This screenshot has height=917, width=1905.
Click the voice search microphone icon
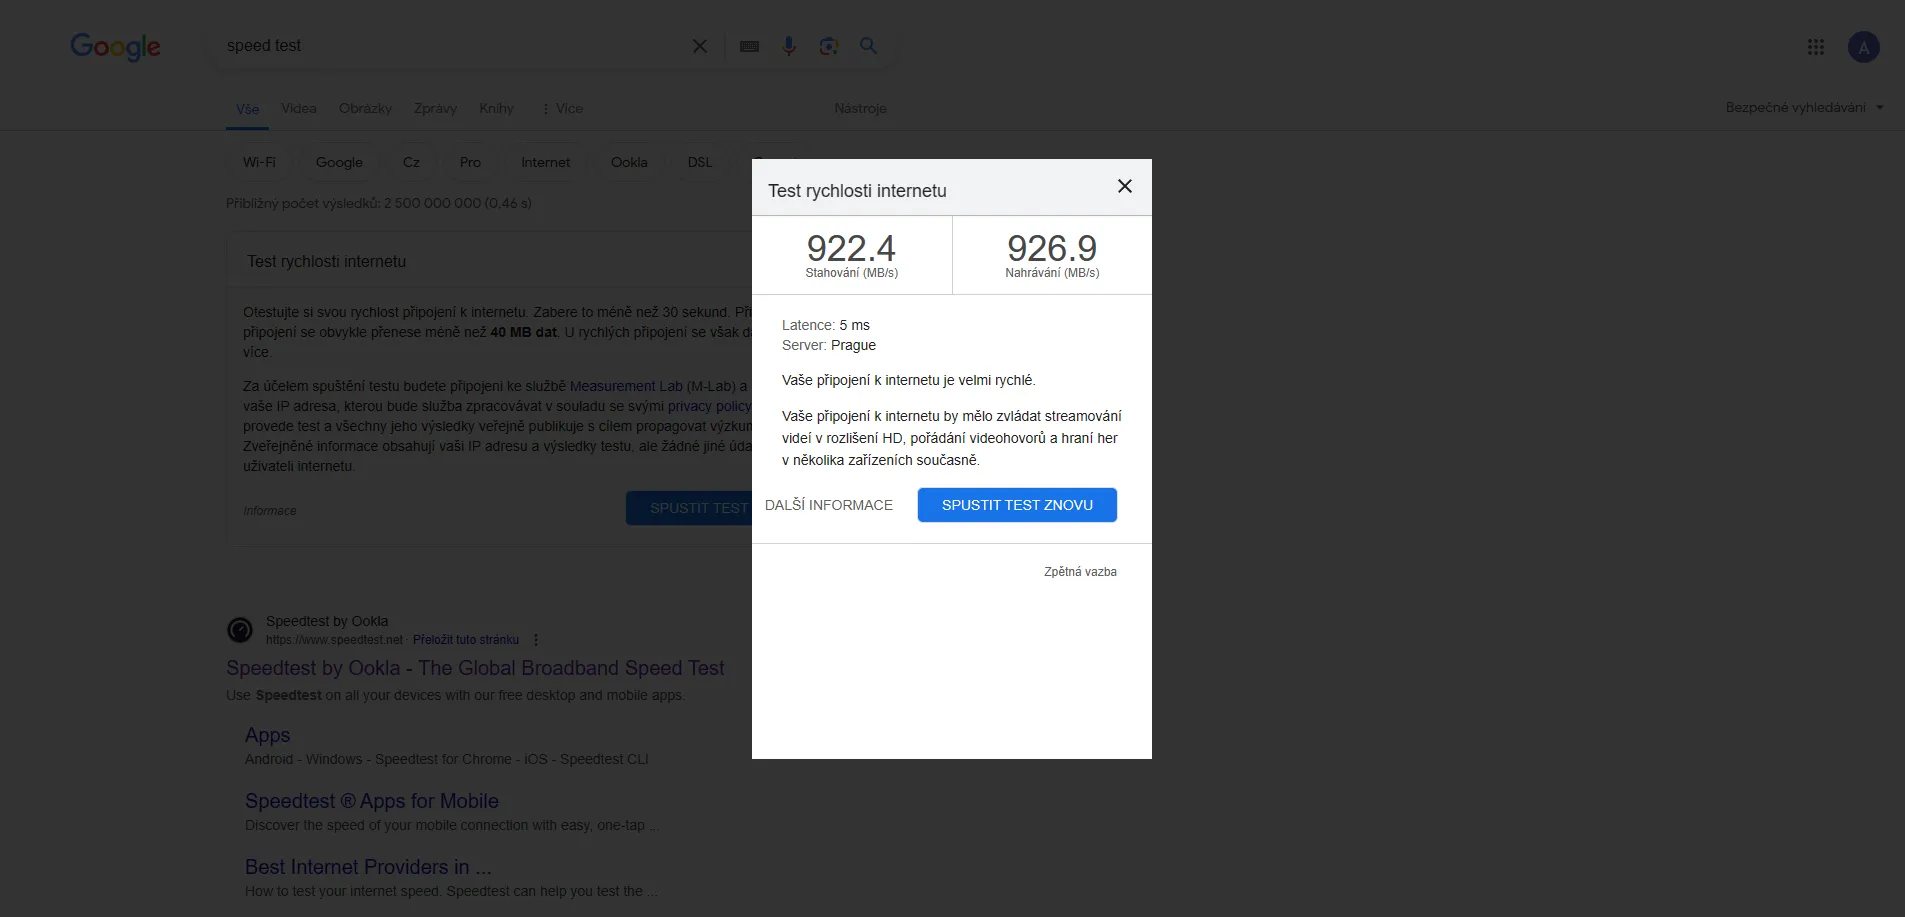pos(789,46)
